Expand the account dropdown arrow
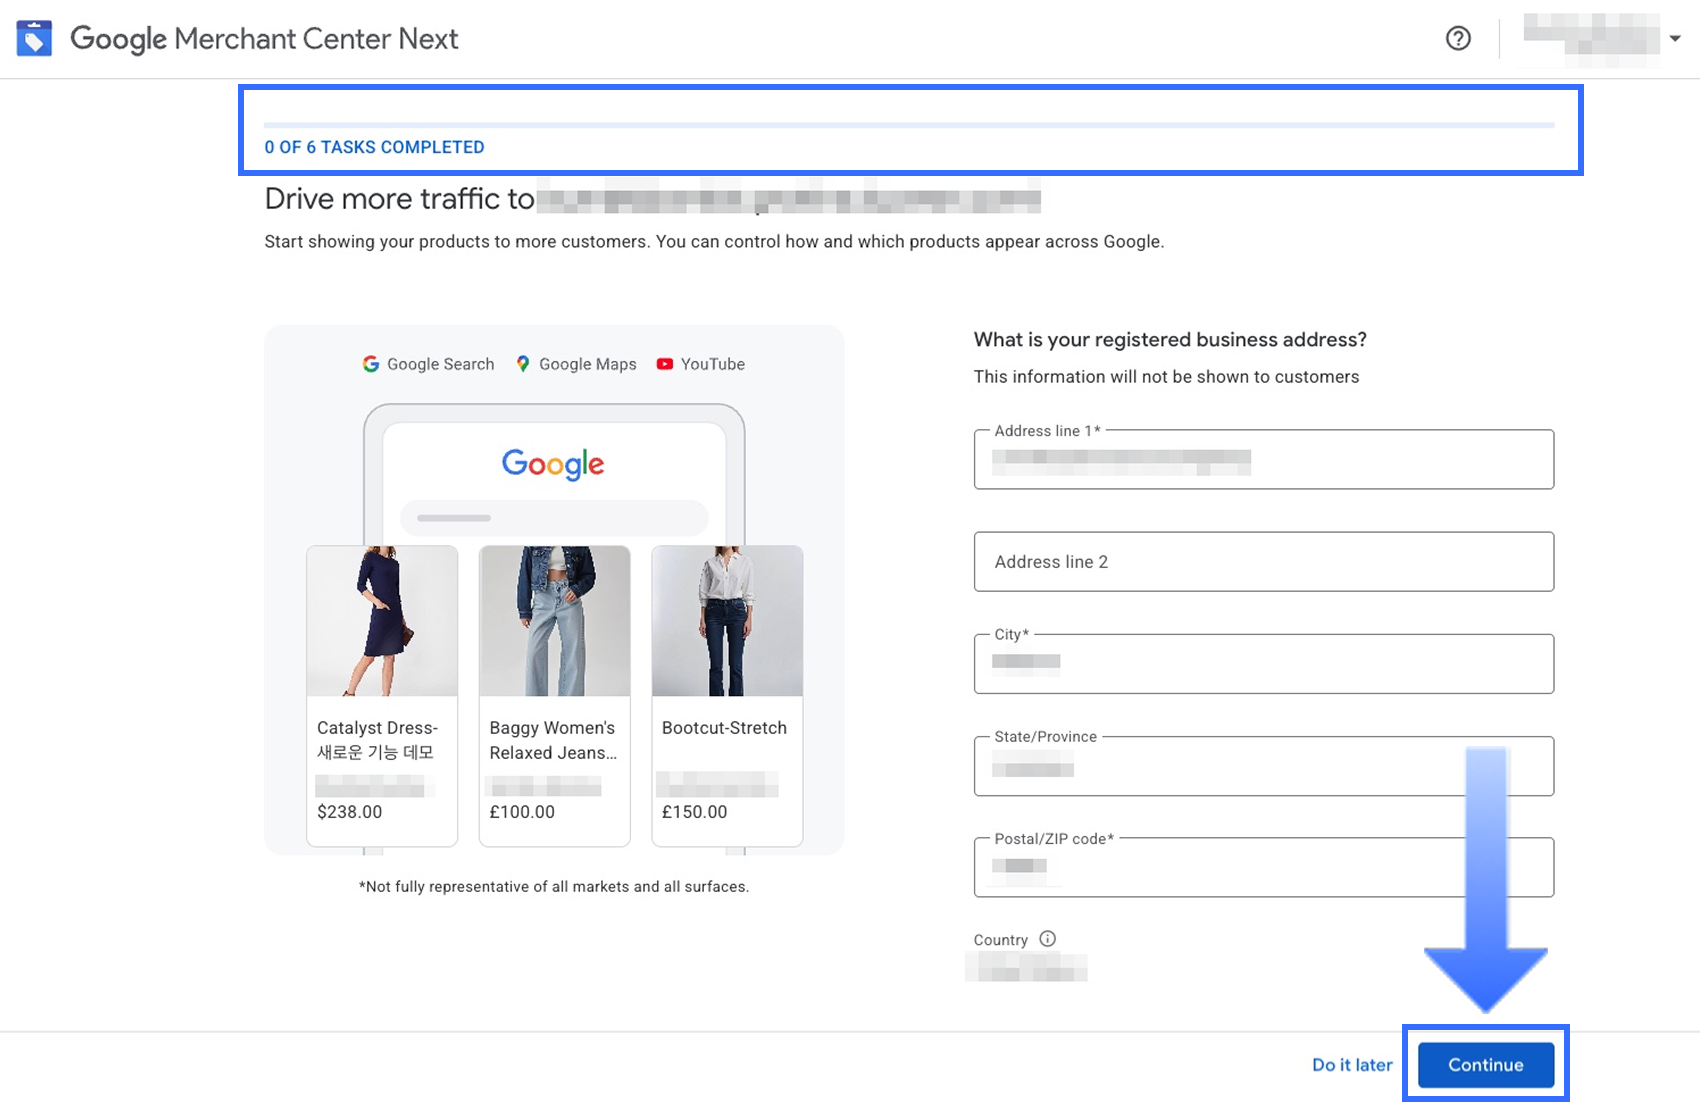Viewport: 1700px width, 1102px height. [1675, 39]
